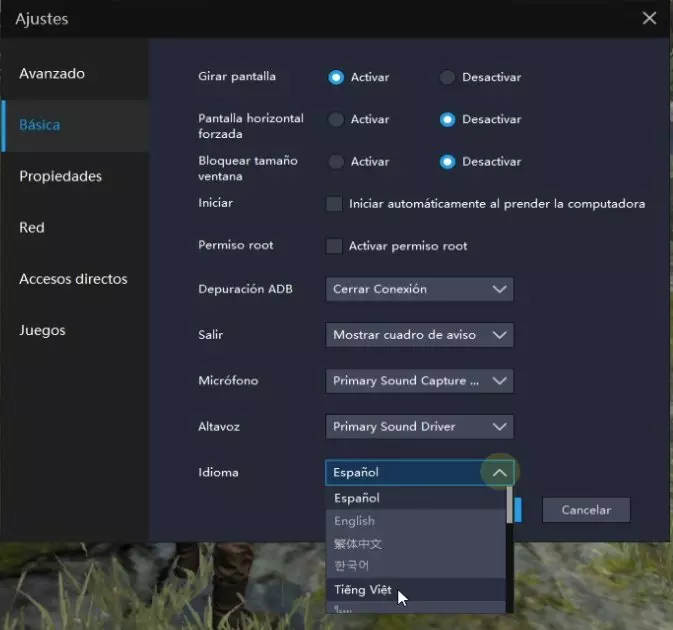Expand the Micrófono device dropdown
This screenshot has width=673, height=630.
(x=419, y=381)
